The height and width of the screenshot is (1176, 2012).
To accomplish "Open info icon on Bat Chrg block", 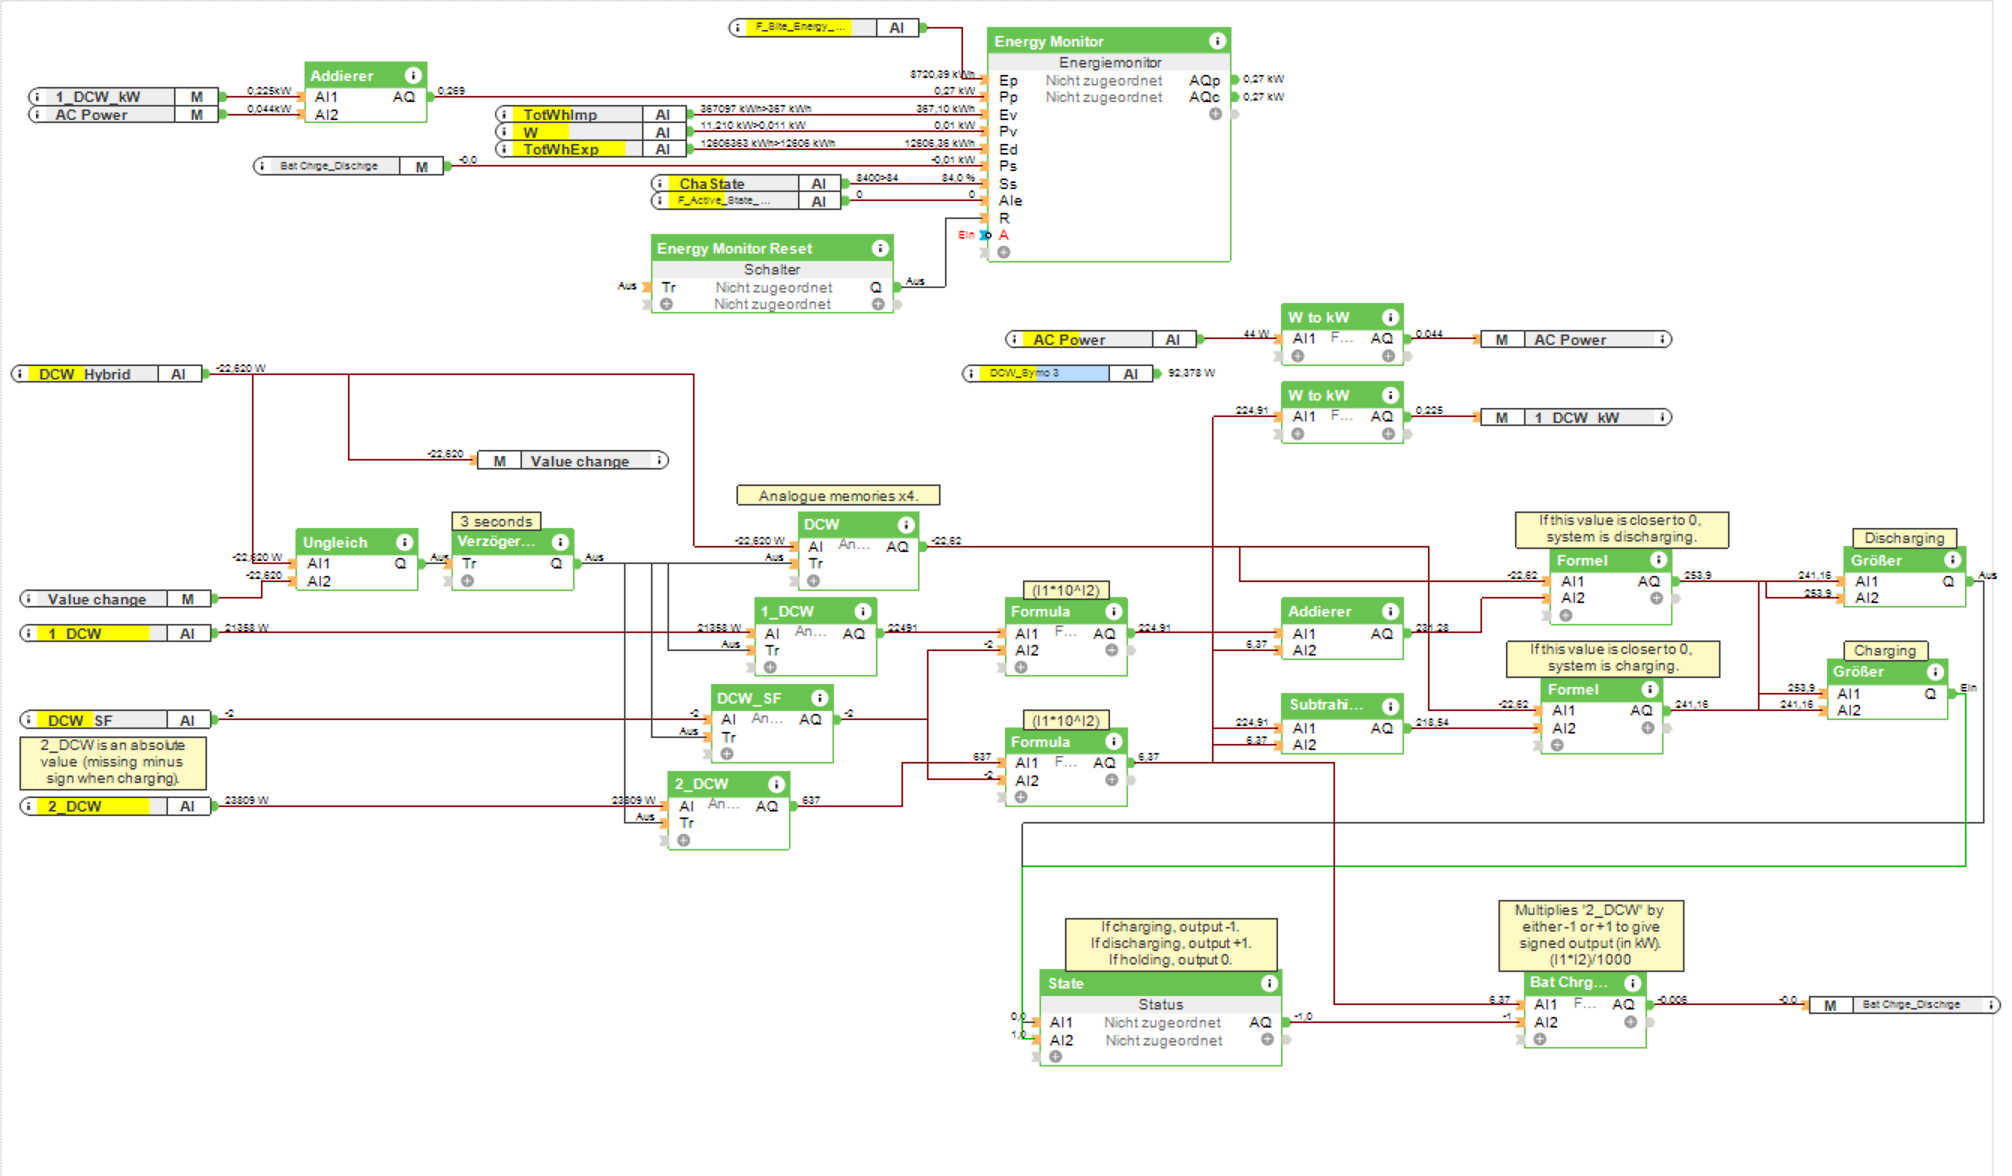I will [x=1632, y=983].
